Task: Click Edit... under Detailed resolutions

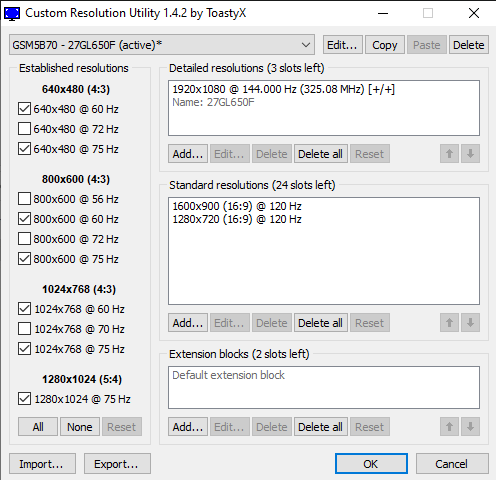Action: coord(230,154)
